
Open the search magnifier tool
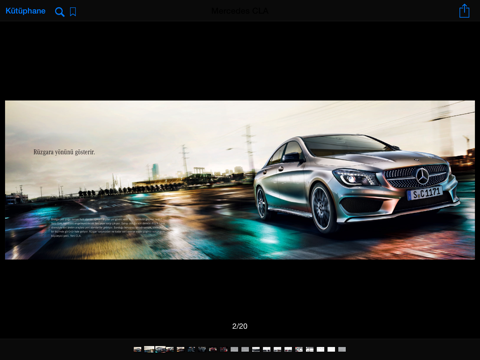pyautogui.click(x=60, y=12)
